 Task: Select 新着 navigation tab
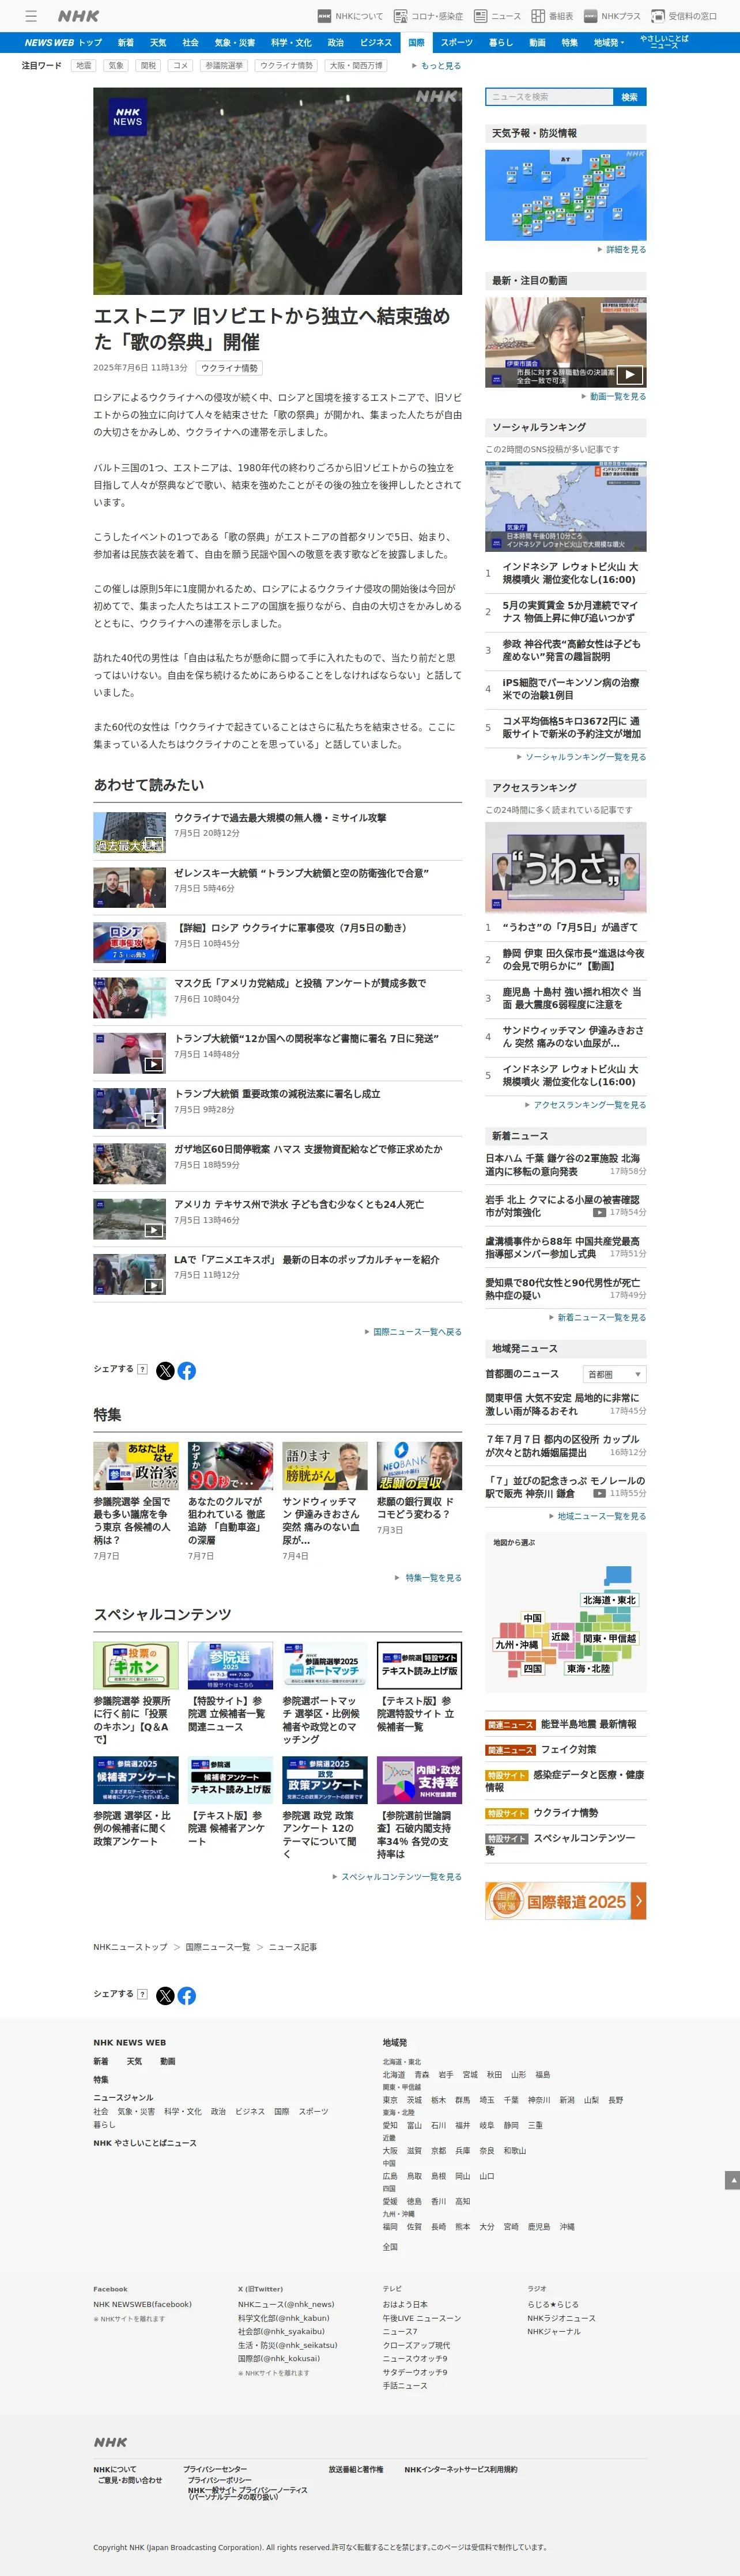126,43
